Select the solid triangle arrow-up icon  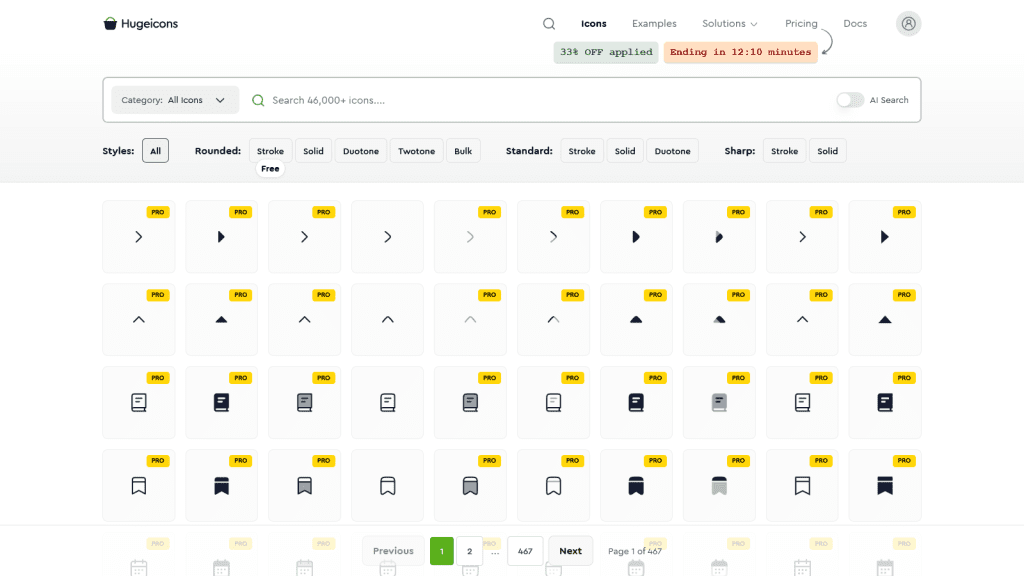click(221, 320)
